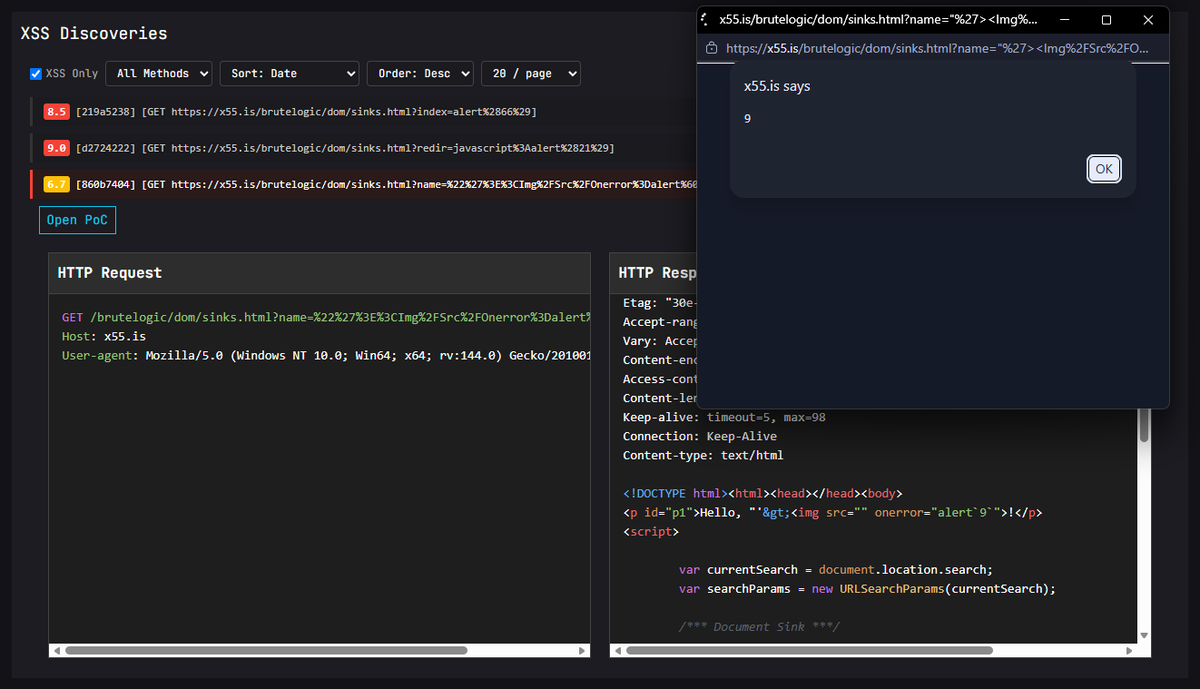1200x689 pixels.
Task: Click the opening script tag line in response
Action: (x=650, y=531)
